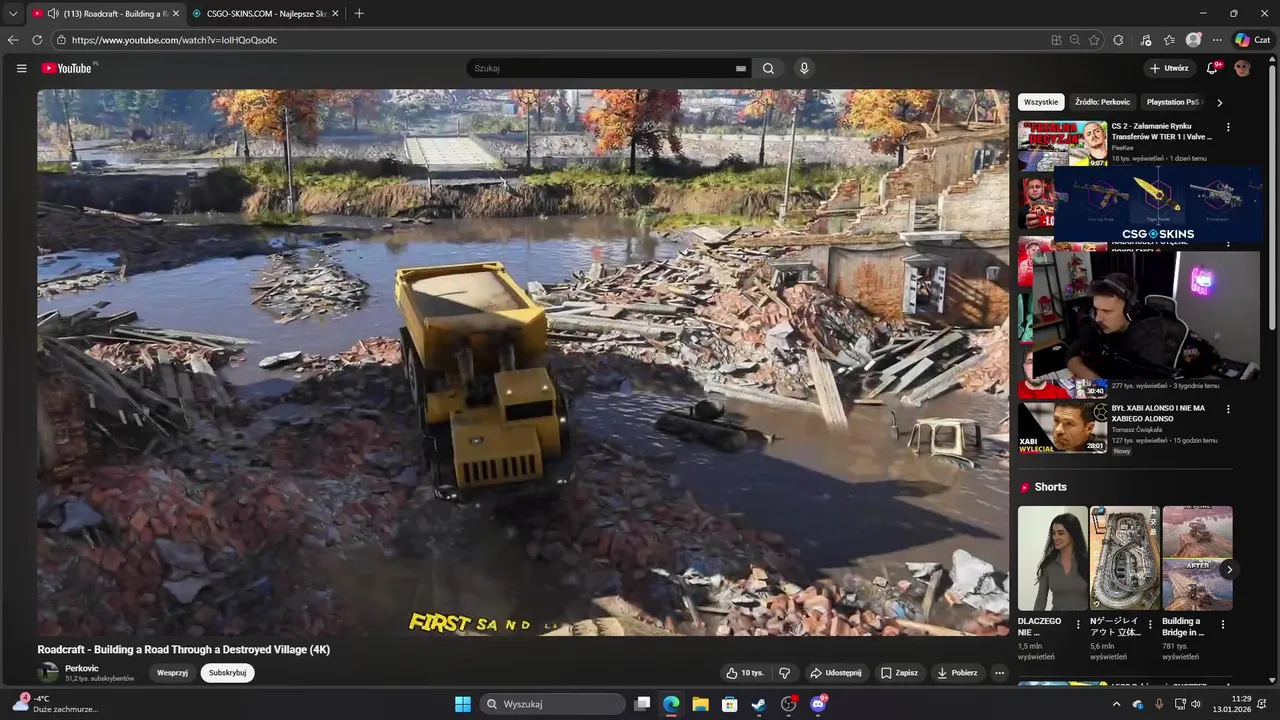Open options for Building a Bridge short
The image size is (1280, 720).
coord(1222,624)
